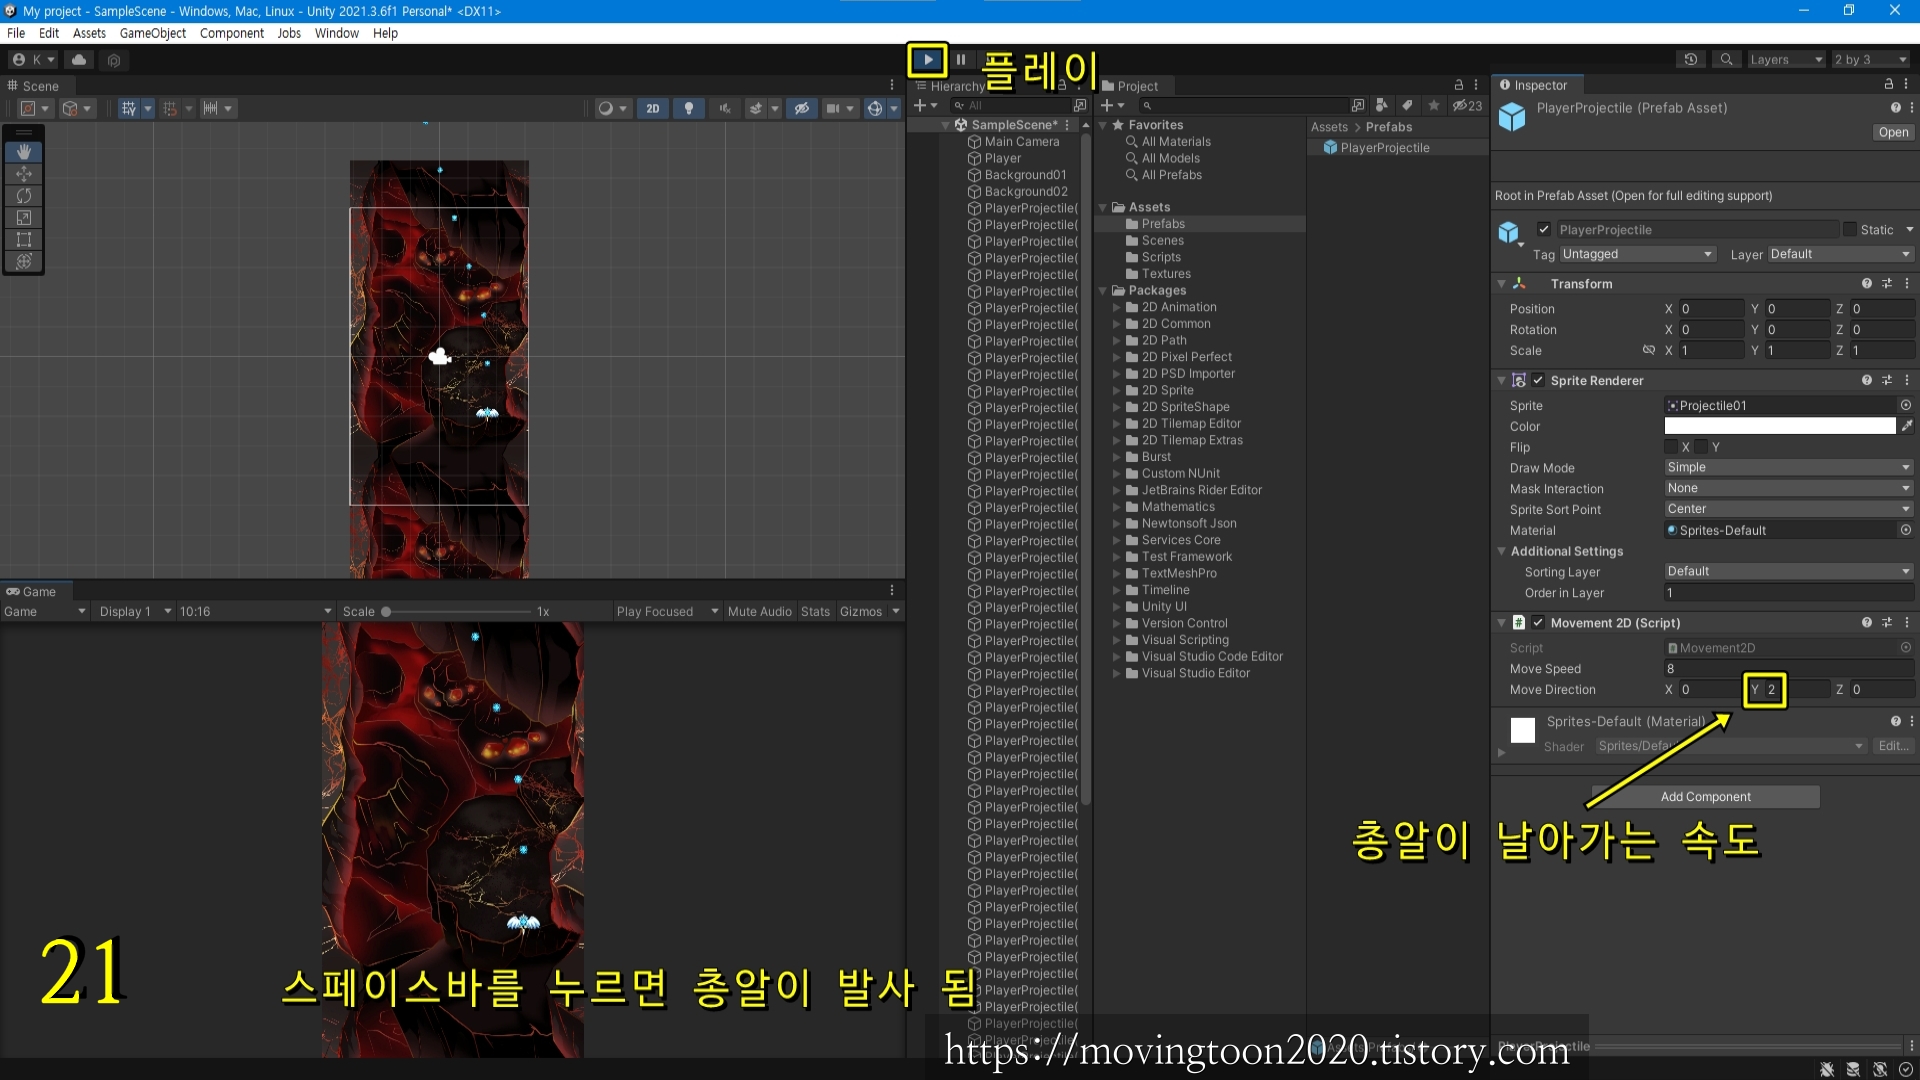Open the 2 by 3 layout dropdown

point(1870,60)
